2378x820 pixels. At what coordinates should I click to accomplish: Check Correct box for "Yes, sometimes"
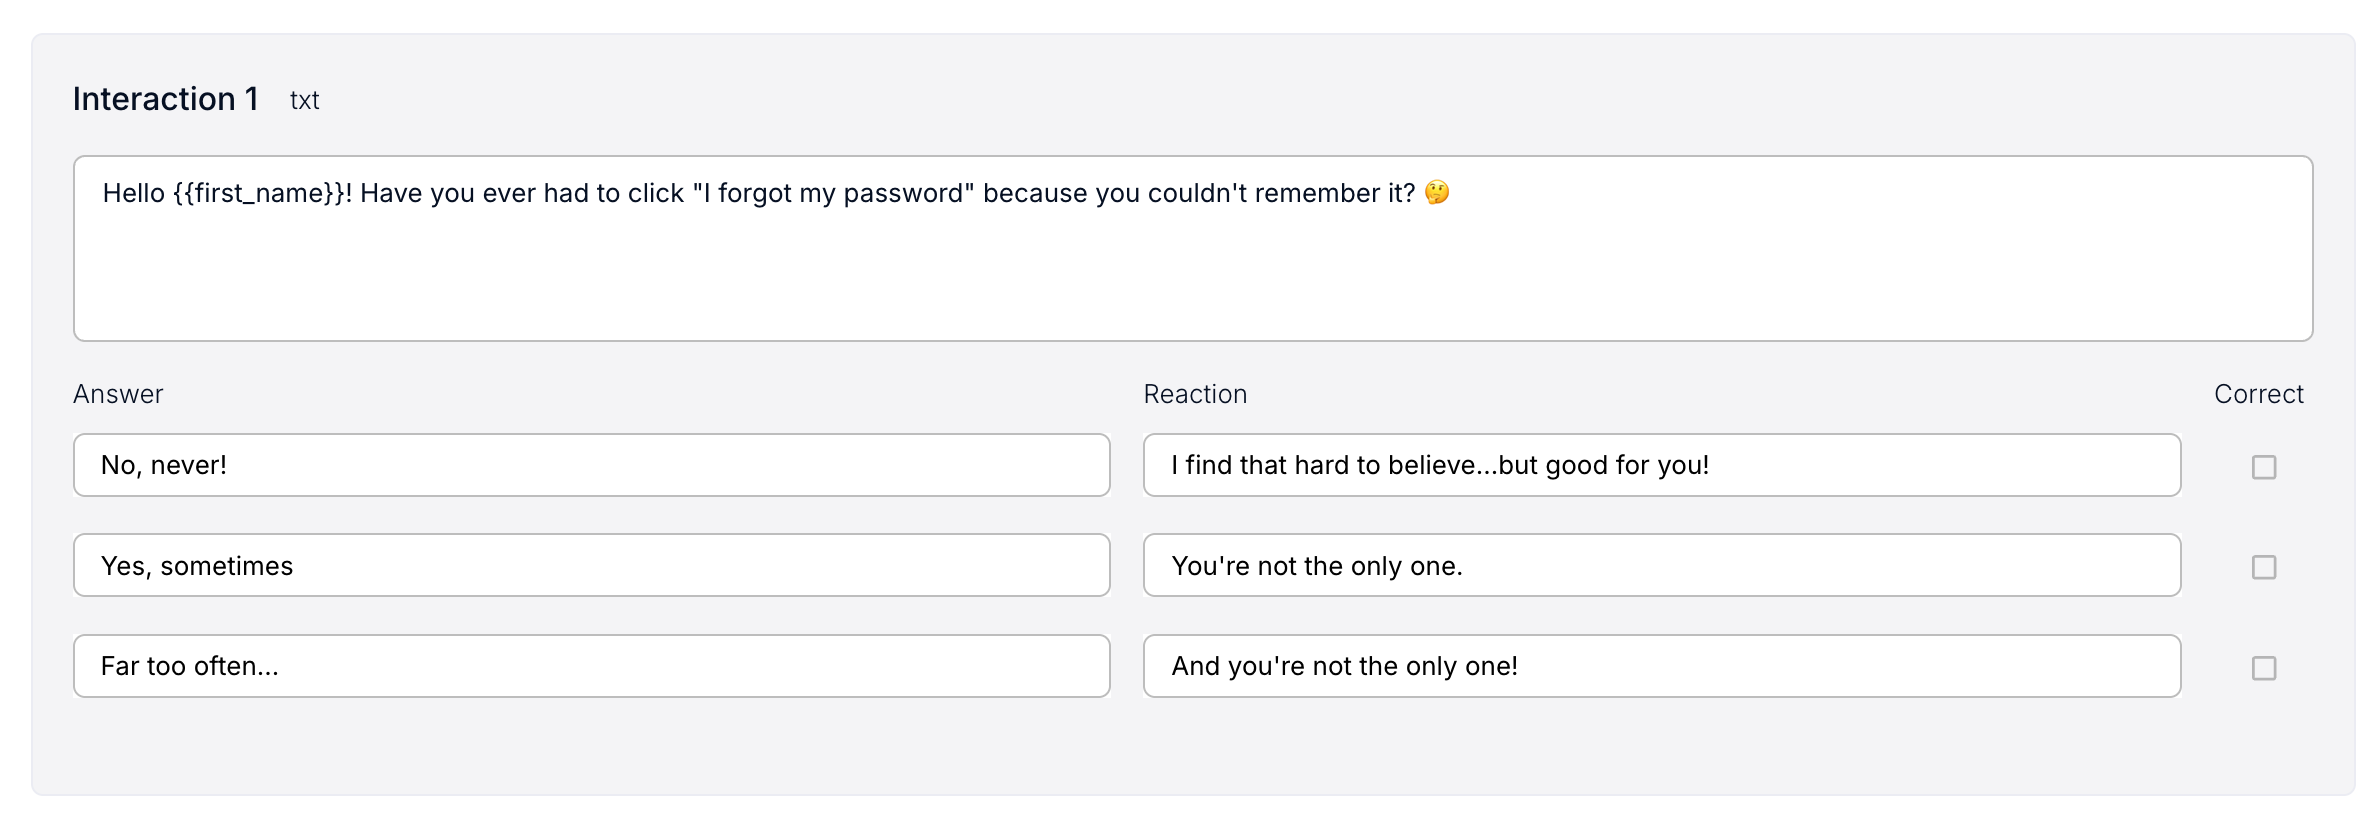tap(2264, 567)
